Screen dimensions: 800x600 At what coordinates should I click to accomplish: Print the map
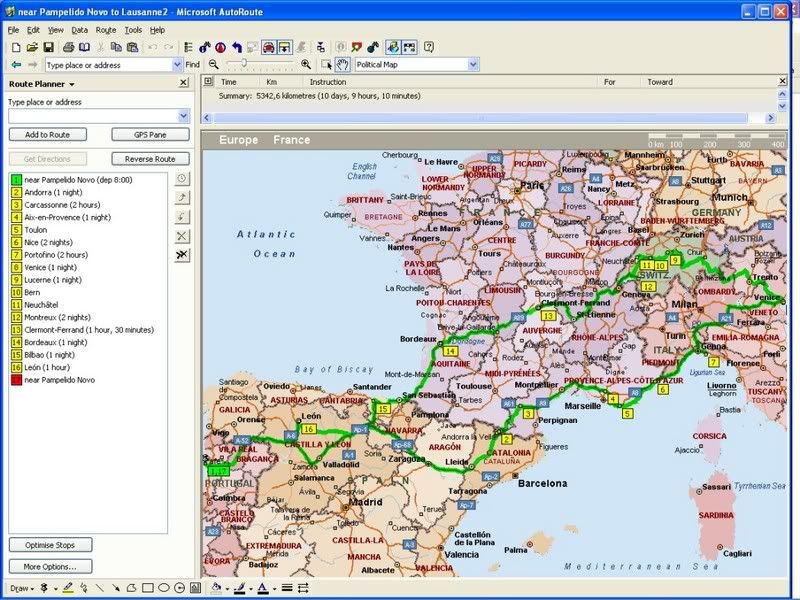coord(68,47)
